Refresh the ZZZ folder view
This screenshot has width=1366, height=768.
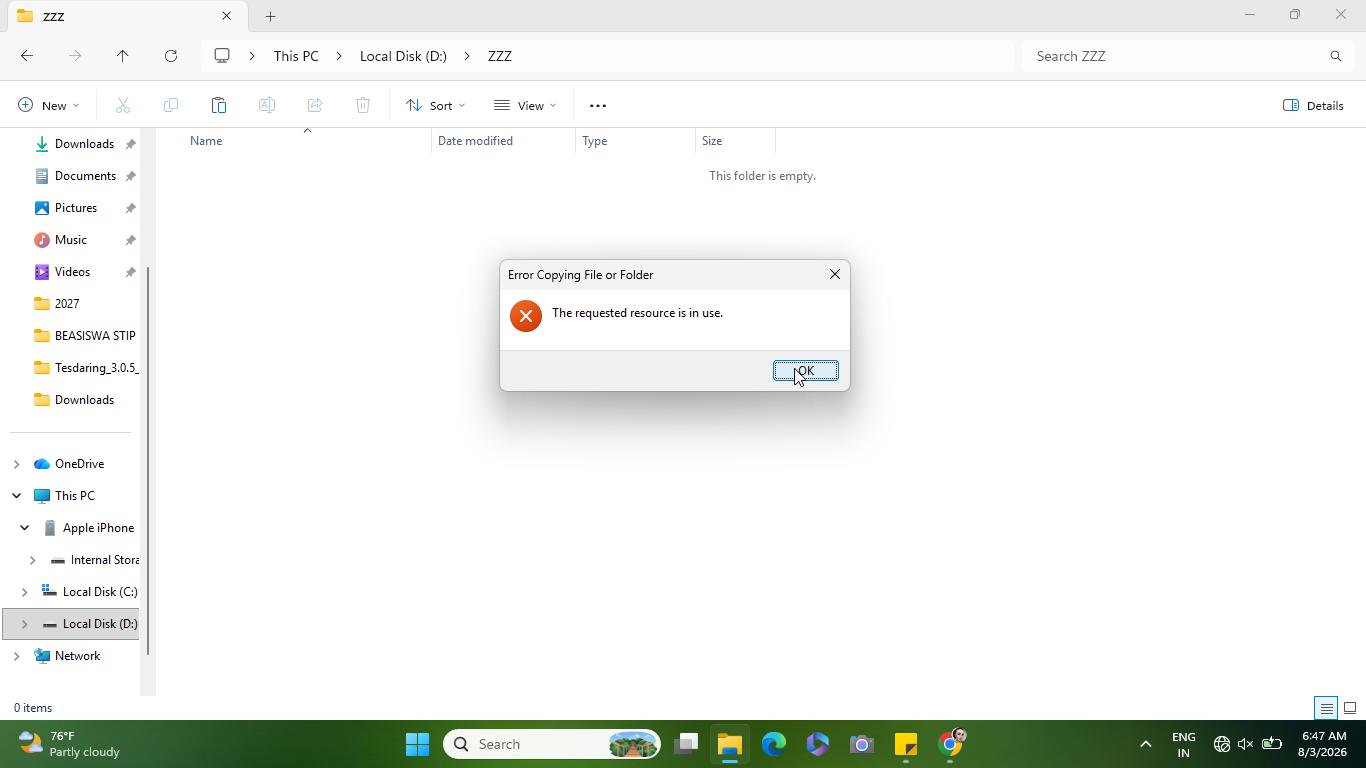click(x=171, y=56)
